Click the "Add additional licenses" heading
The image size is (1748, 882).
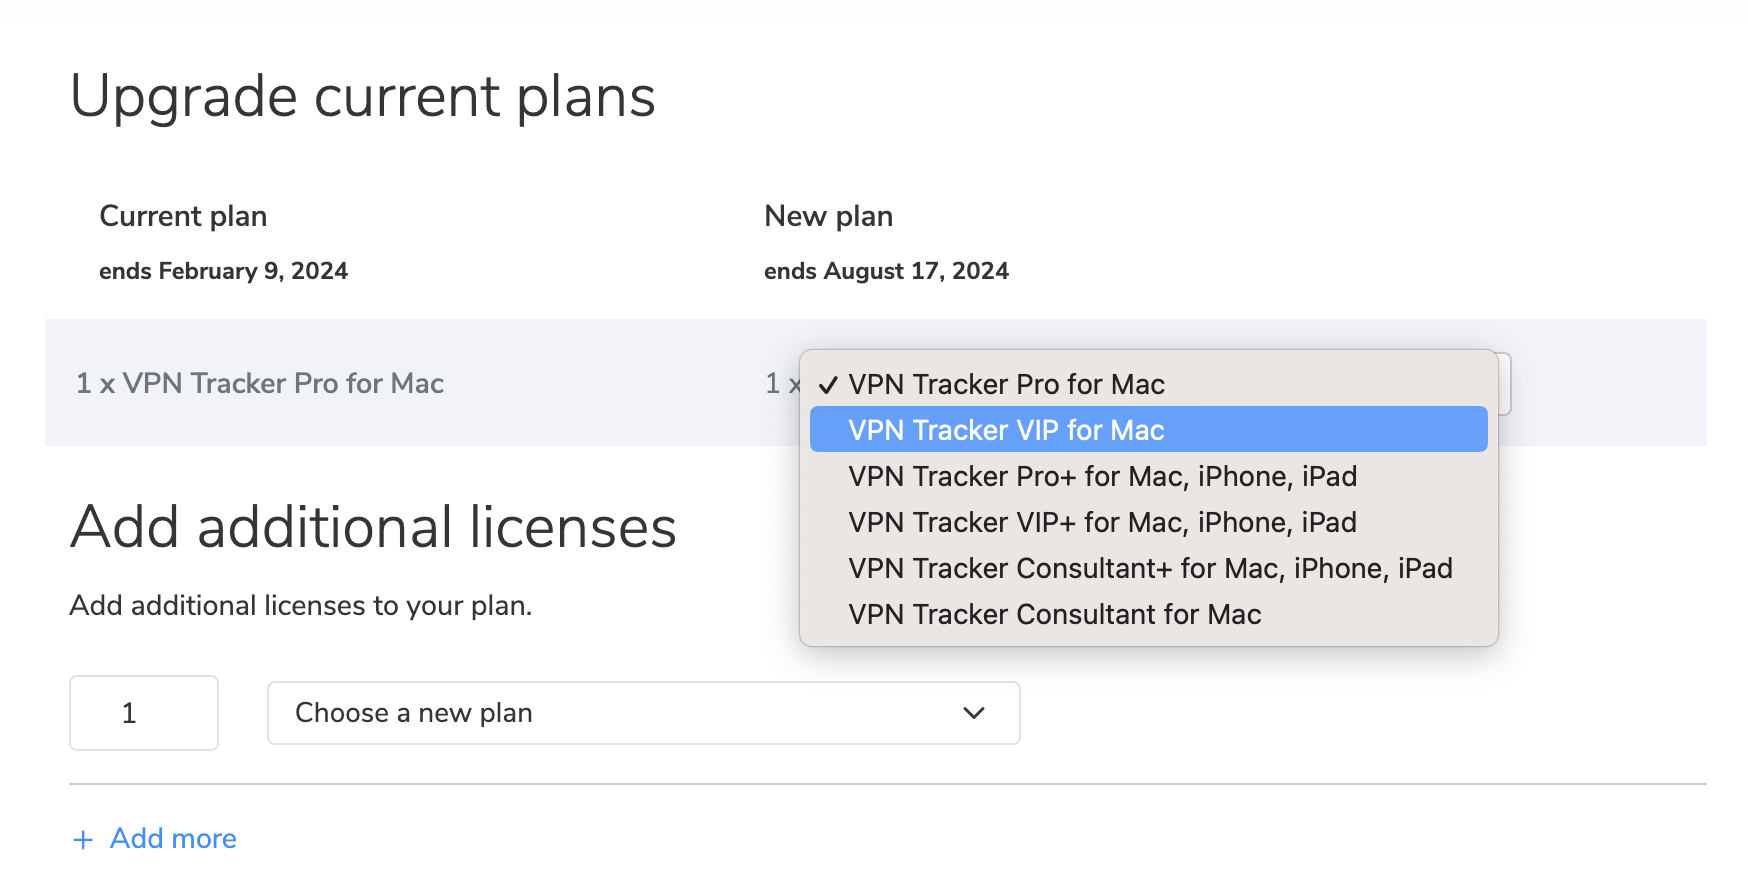tap(373, 528)
